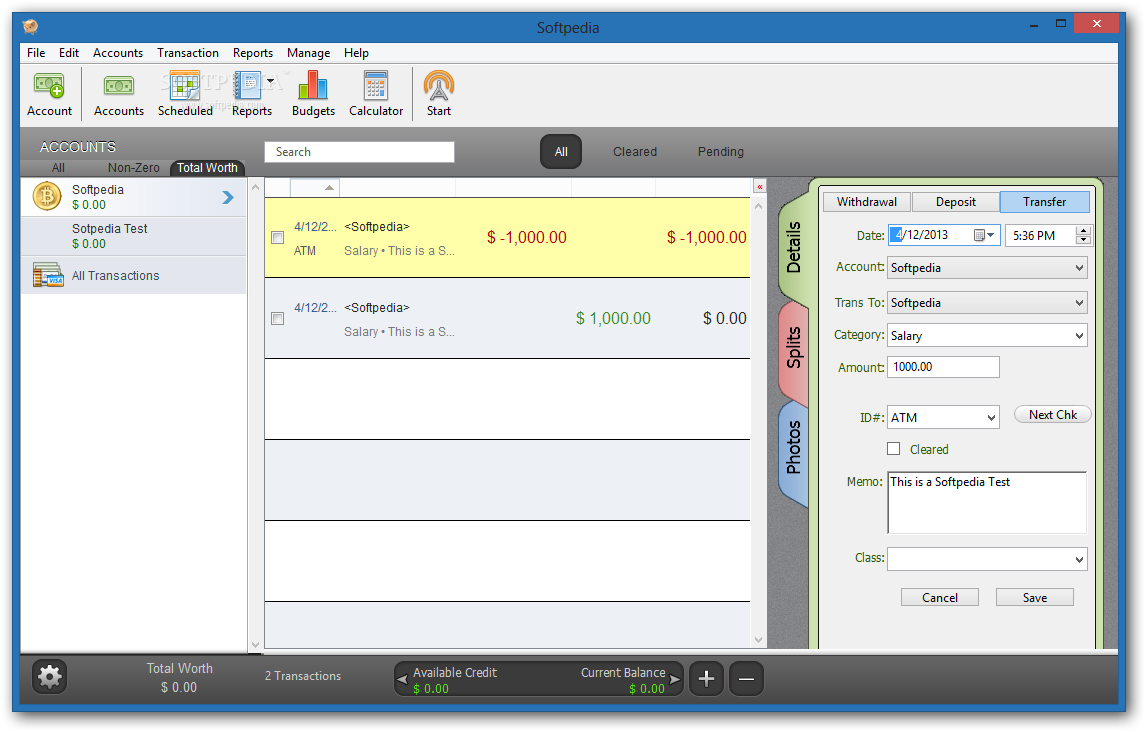Screen dimensions: 1146x732
Task: Switch to the Photos side tab
Action: pyautogui.click(x=794, y=447)
